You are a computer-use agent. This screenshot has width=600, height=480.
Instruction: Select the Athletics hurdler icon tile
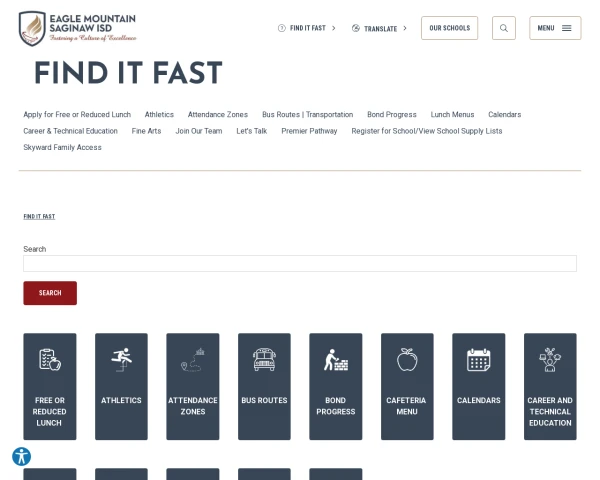121,386
